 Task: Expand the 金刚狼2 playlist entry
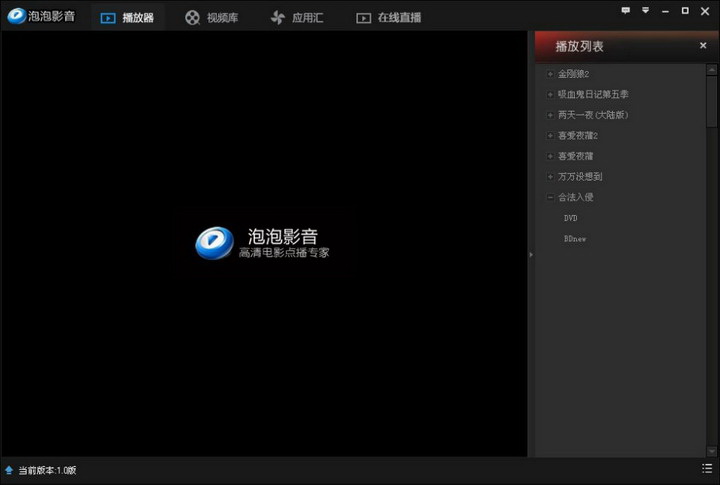point(550,74)
